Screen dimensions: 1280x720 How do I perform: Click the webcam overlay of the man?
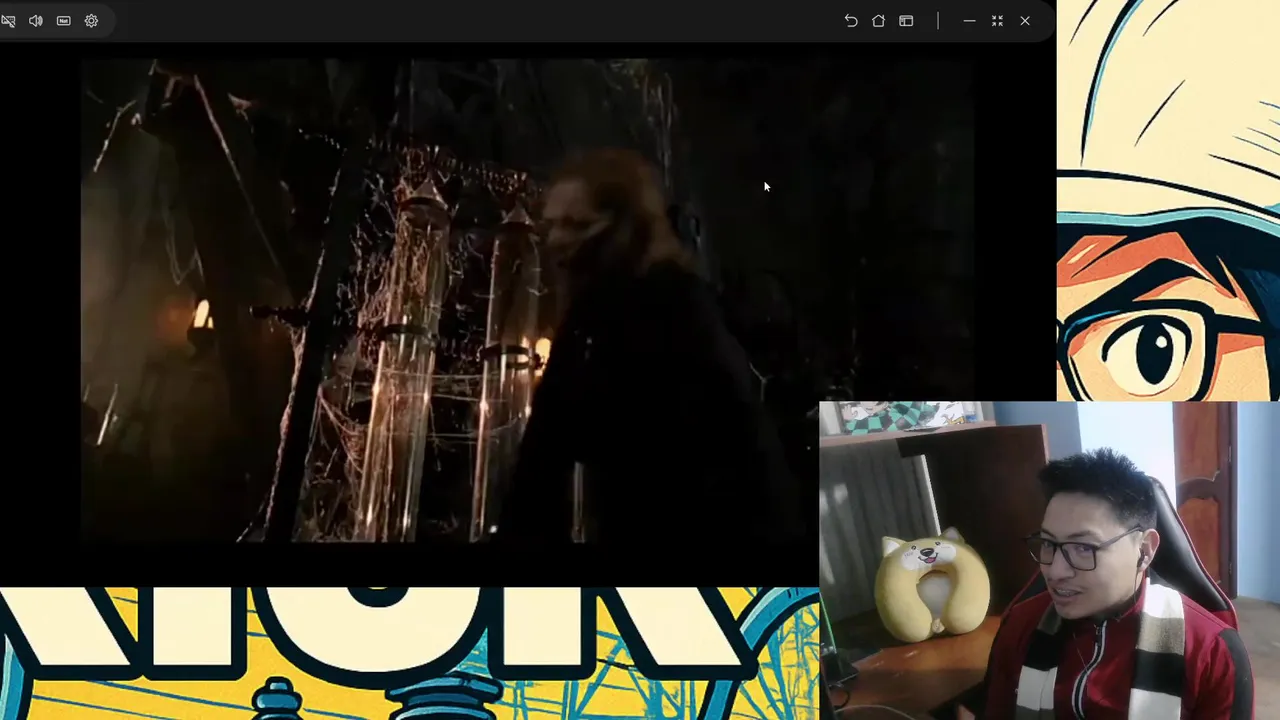1049,561
